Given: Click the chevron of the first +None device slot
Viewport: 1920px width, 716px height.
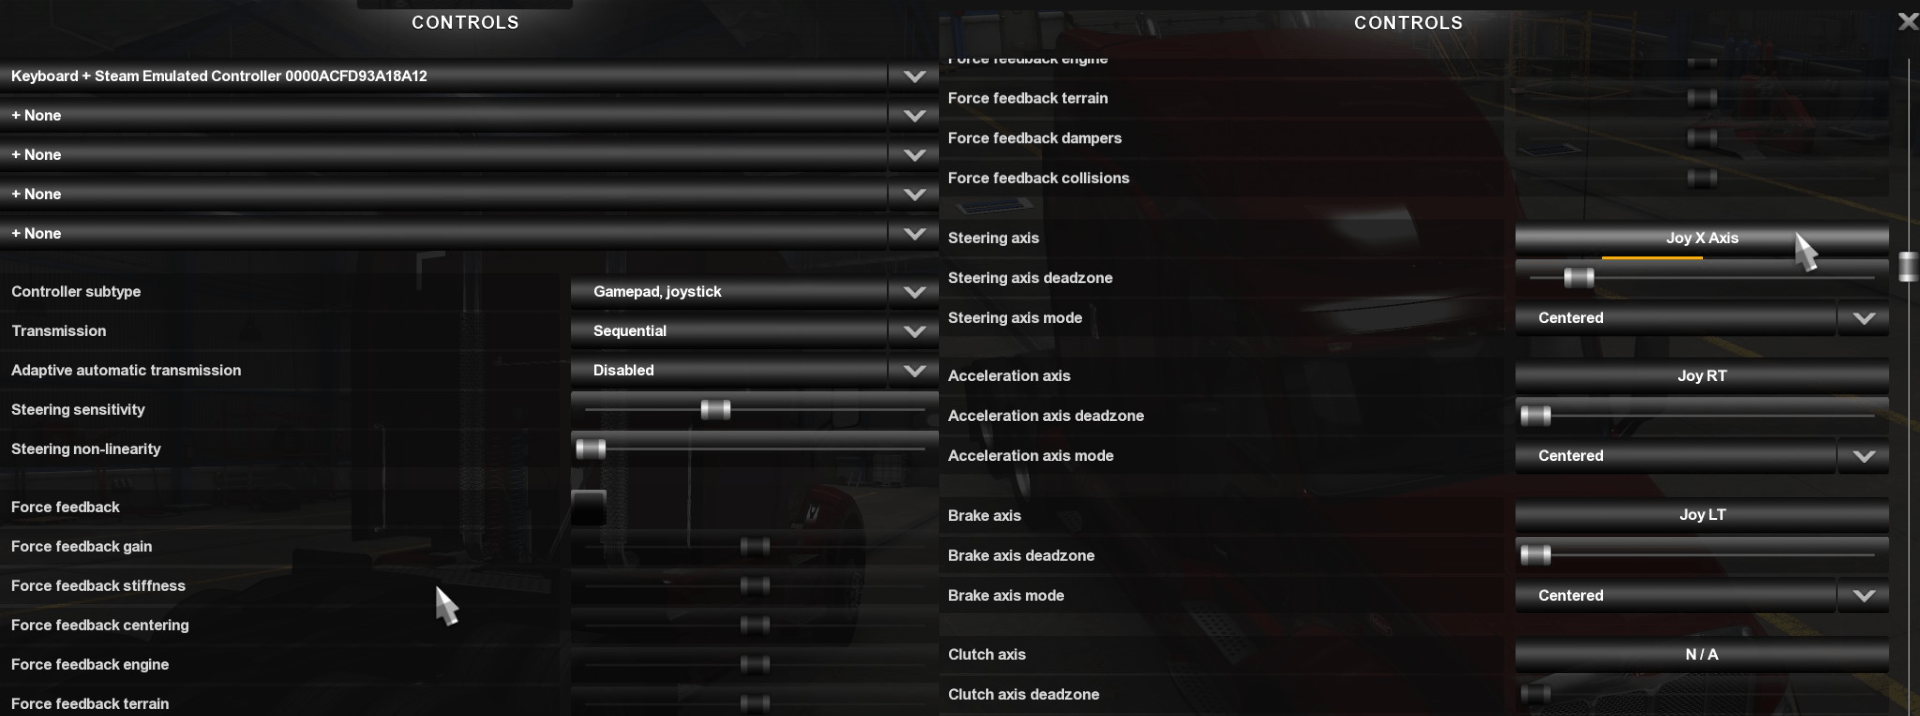Looking at the screenshot, I should pos(914,116).
